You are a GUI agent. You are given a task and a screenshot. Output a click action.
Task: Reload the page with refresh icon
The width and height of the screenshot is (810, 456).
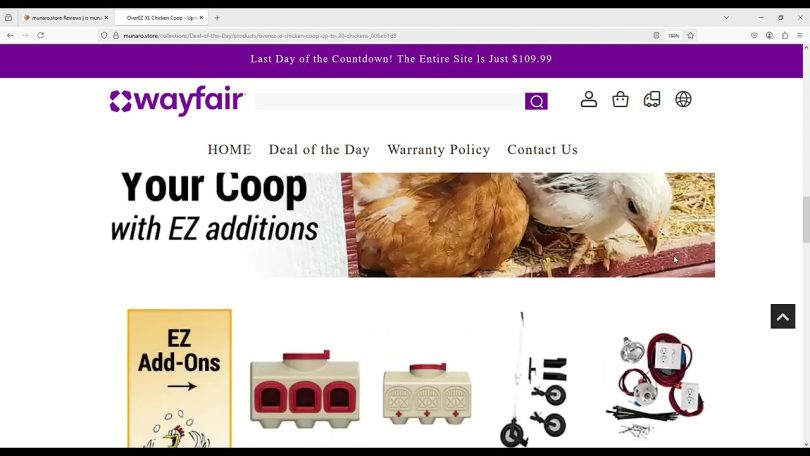40,36
